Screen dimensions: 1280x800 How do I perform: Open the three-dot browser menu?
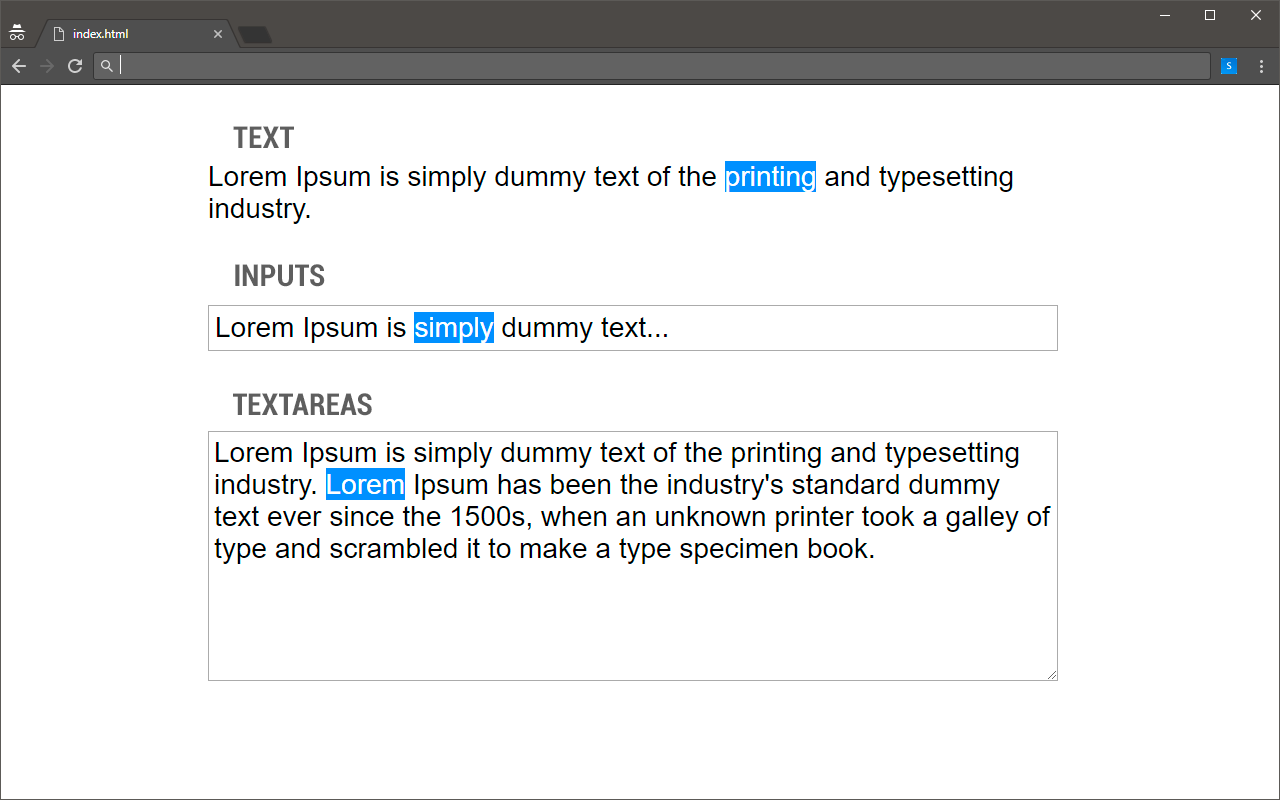coord(1261,66)
